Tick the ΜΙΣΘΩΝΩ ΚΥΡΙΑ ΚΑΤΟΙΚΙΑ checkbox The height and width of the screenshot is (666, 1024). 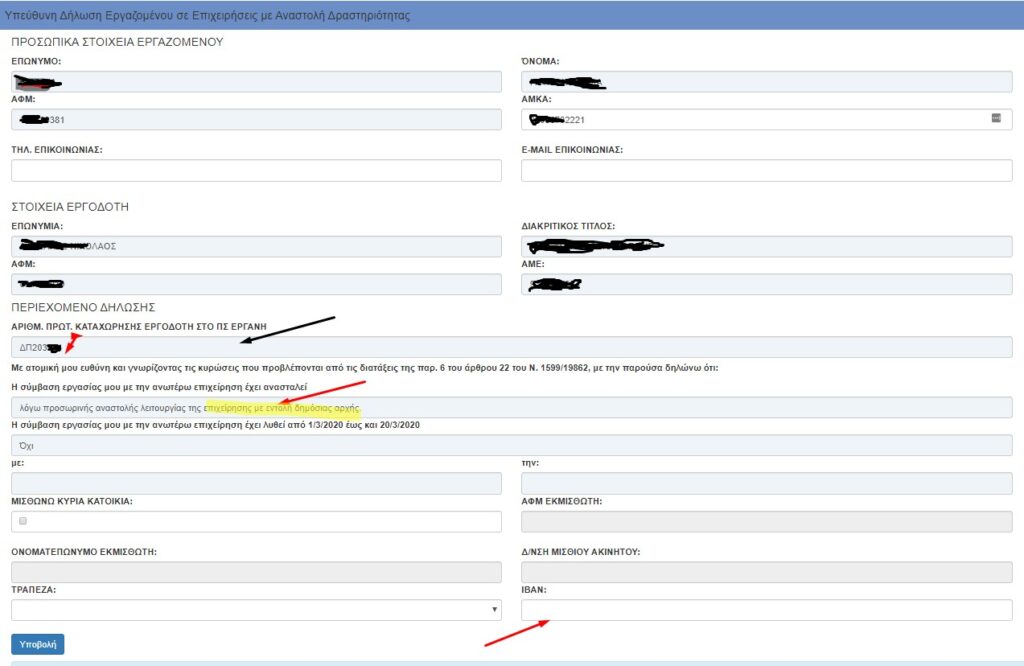point(23,521)
